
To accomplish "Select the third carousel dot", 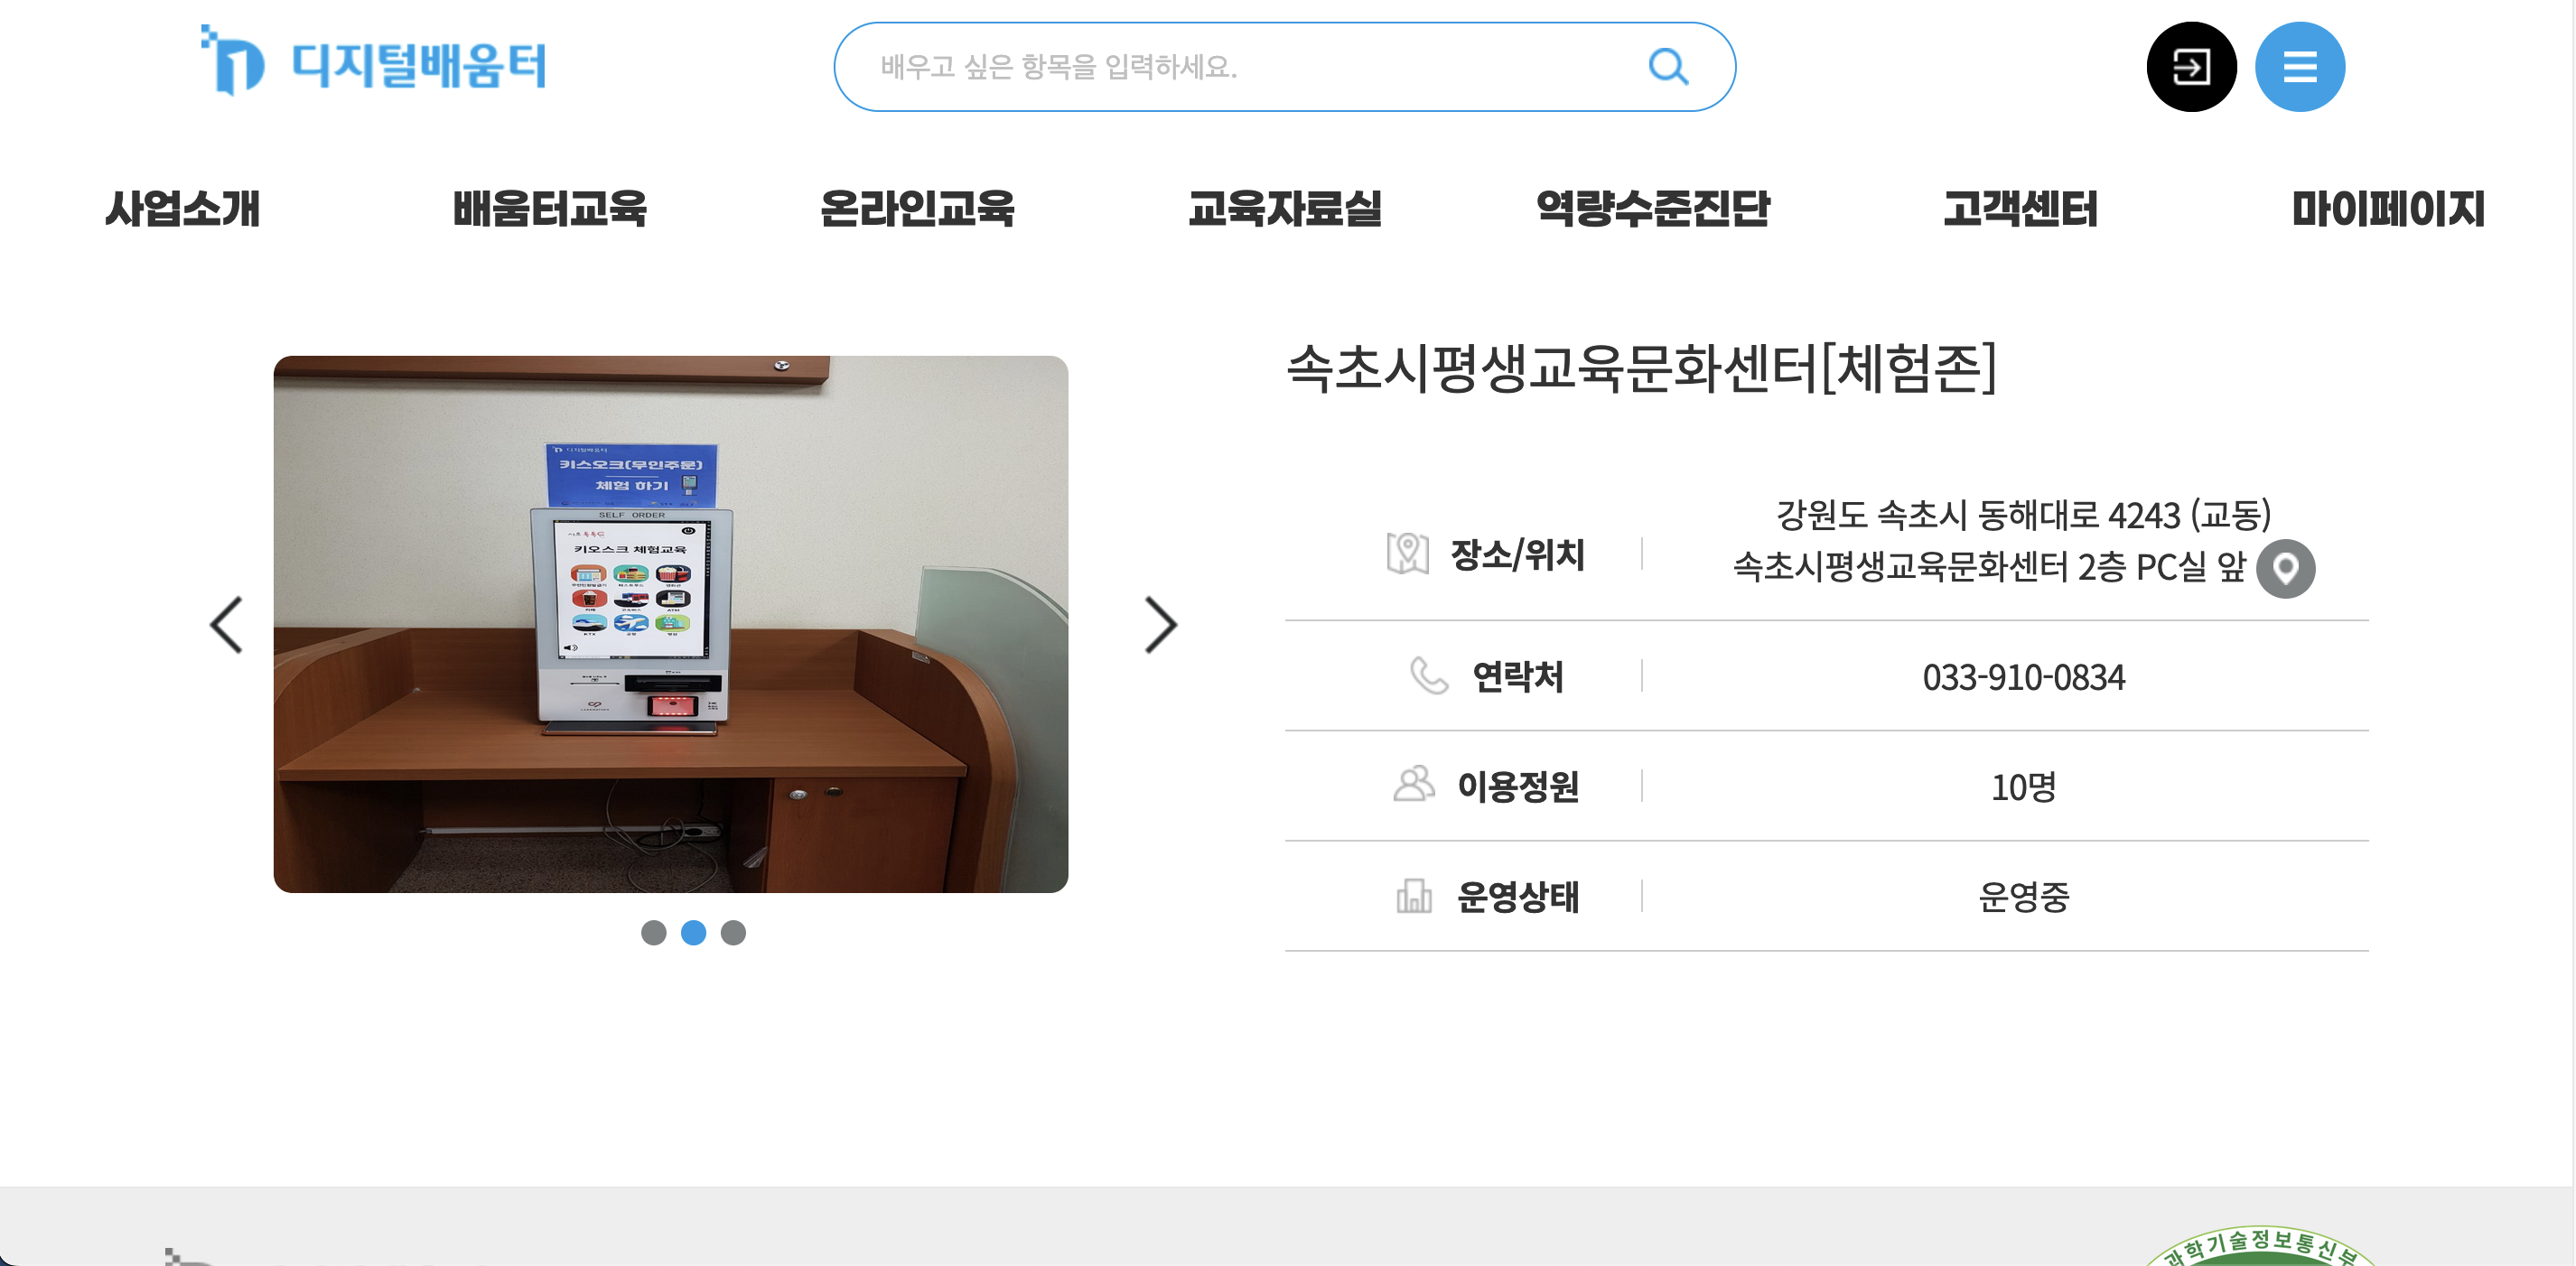I will pos(733,932).
